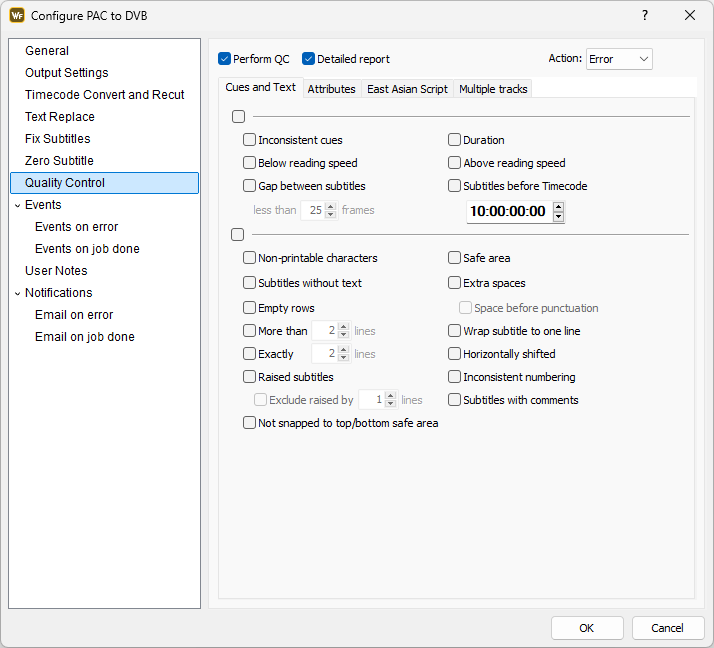Viewport: 714px width, 648px height.
Task: Open Email on error settings
Action: coord(74,315)
